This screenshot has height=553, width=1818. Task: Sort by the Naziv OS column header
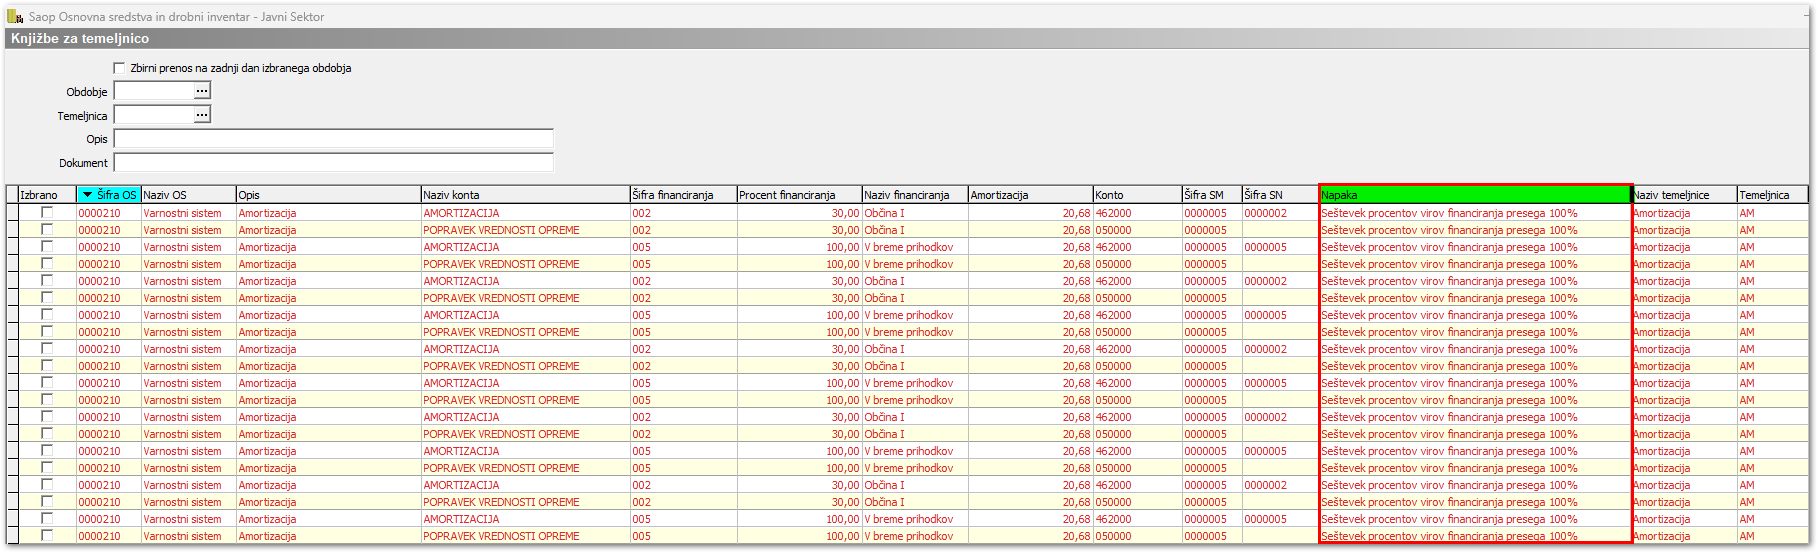click(188, 195)
